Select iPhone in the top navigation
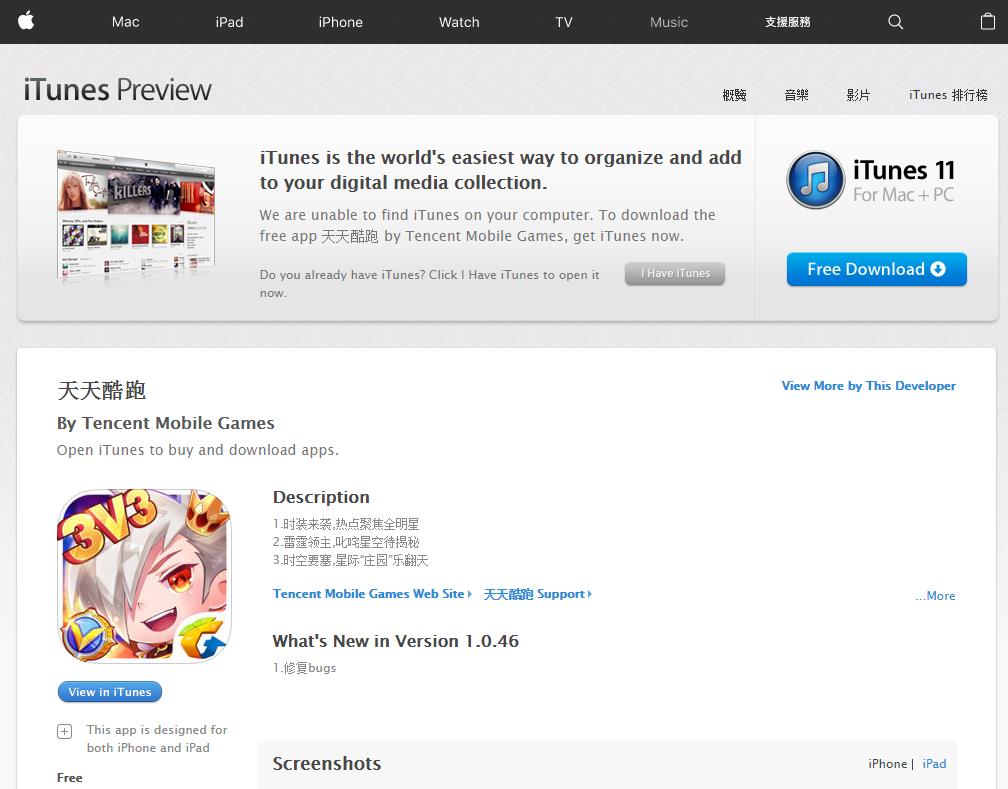Image resolution: width=1008 pixels, height=789 pixels. coord(340,22)
